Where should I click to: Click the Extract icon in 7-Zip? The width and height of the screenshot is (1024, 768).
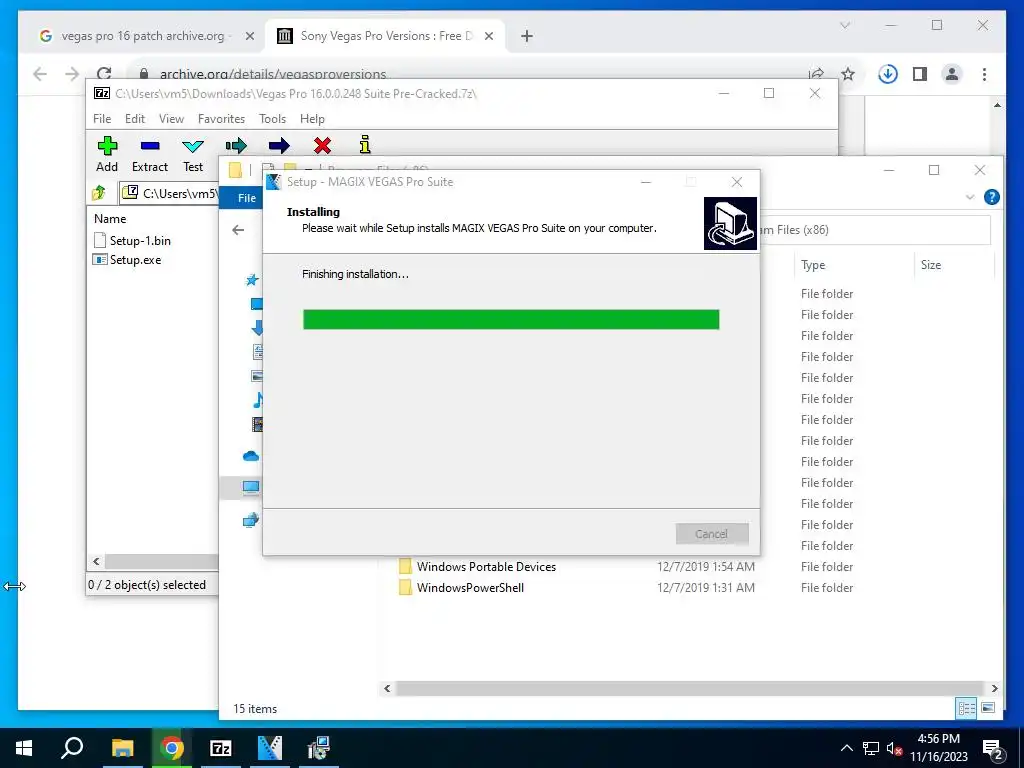(150, 154)
